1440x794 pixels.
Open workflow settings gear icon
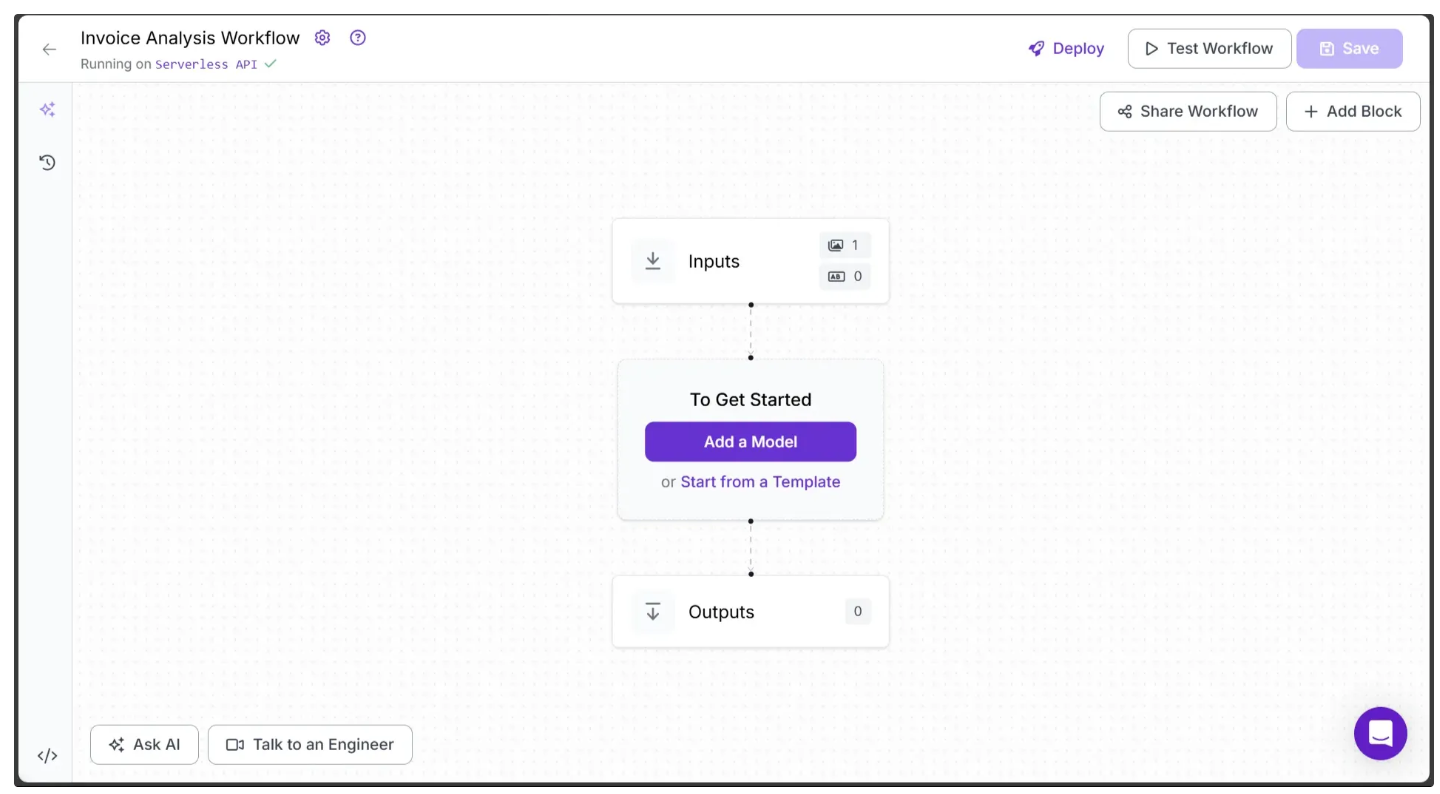pyautogui.click(x=322, y=38)
